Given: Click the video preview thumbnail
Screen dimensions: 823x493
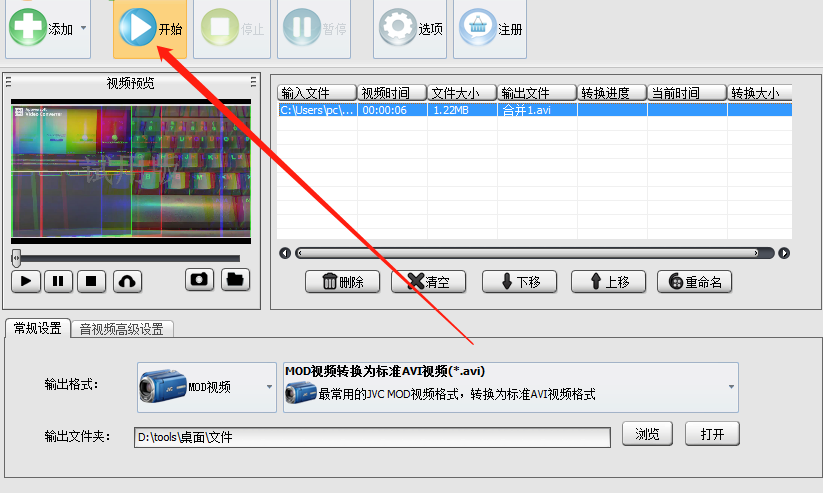Looking at the screenshot, I should pyautogui.click(x=131, y=171).
